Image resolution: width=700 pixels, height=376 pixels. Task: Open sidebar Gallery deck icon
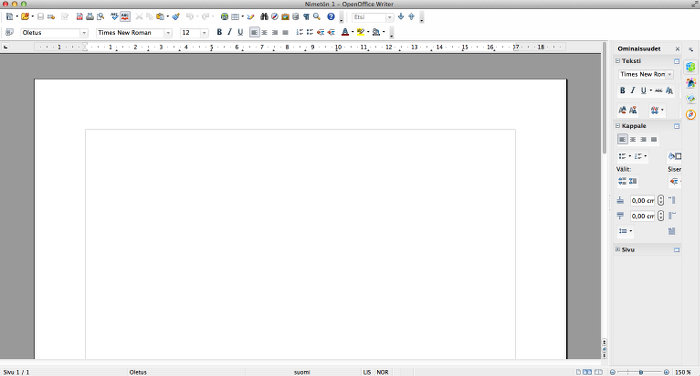point(691,98)
